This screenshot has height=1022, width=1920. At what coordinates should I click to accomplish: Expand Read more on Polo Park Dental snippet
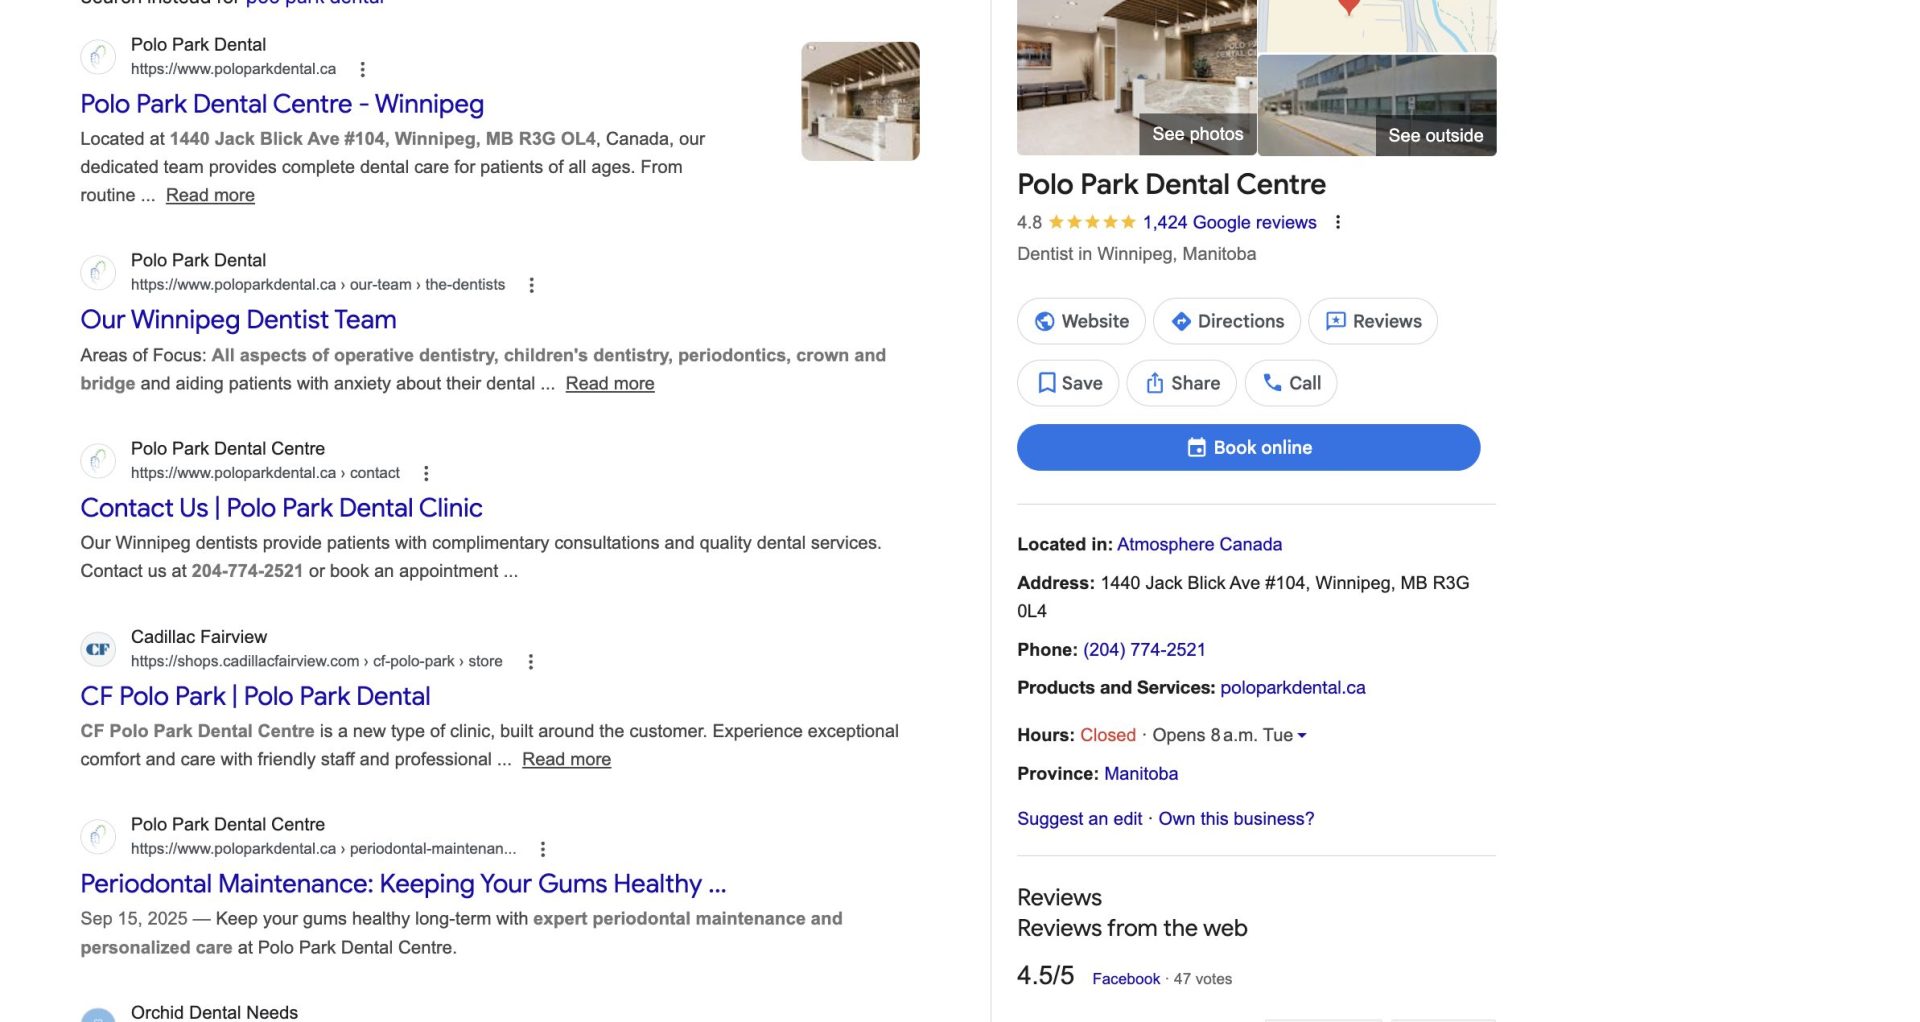[210, 195]
